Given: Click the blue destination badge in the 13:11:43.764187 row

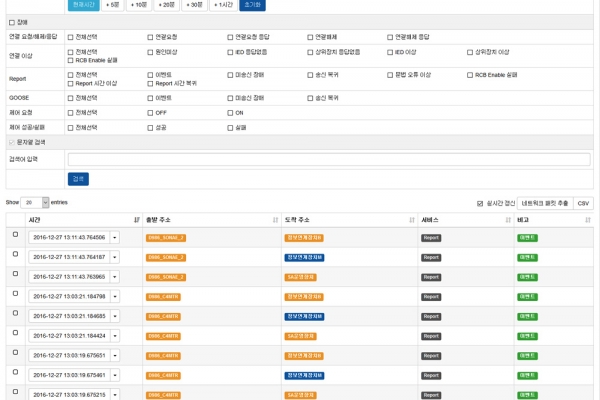Looking at the screenshot, I should [x=304, y=258].
